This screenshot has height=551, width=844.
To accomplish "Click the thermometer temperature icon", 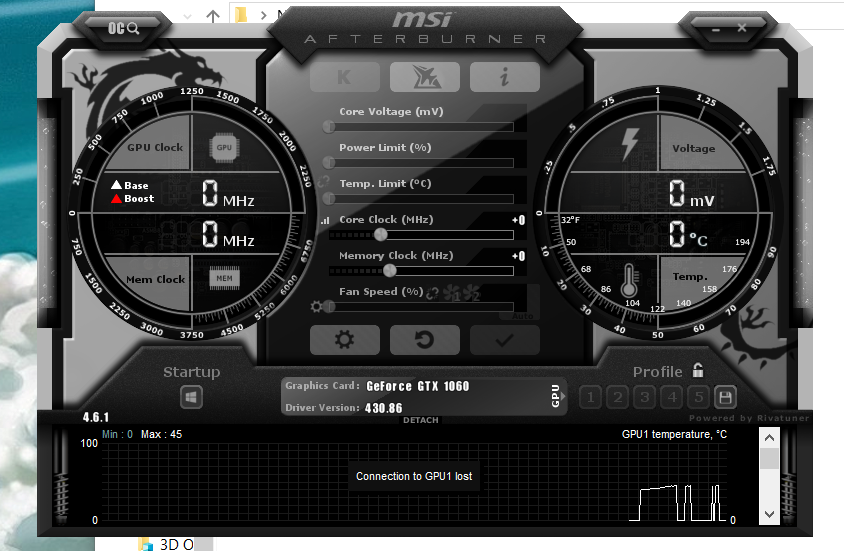I will (x=629, y=280).
